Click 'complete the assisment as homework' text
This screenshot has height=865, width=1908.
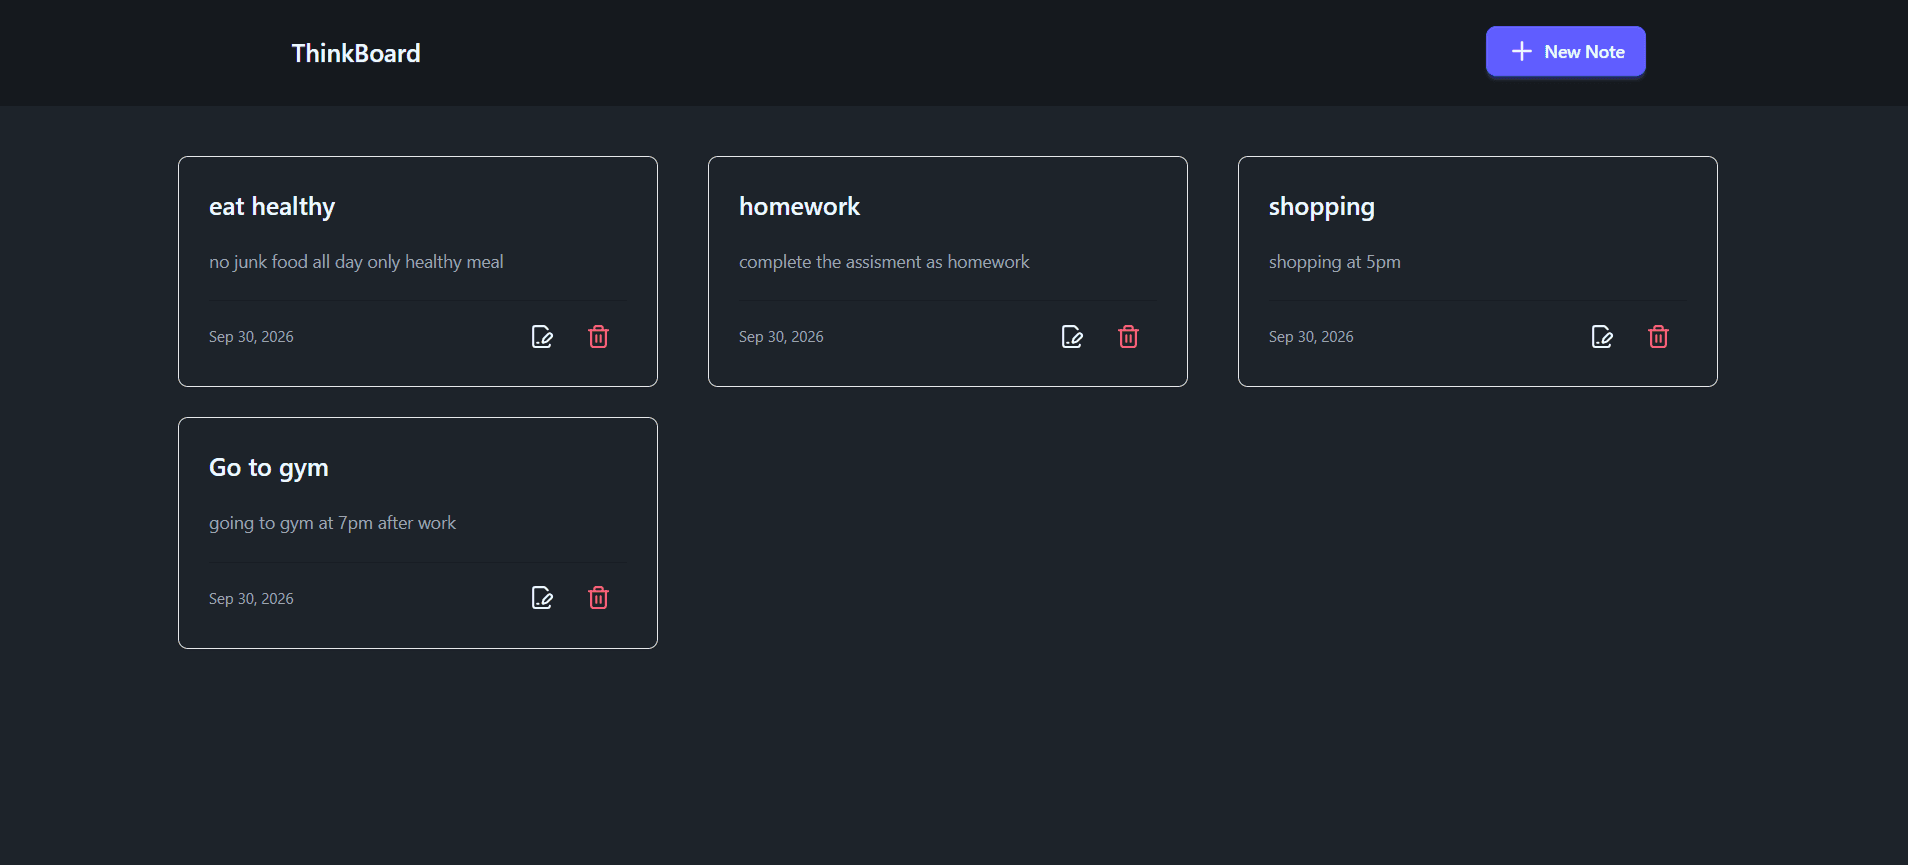point(884,262)
